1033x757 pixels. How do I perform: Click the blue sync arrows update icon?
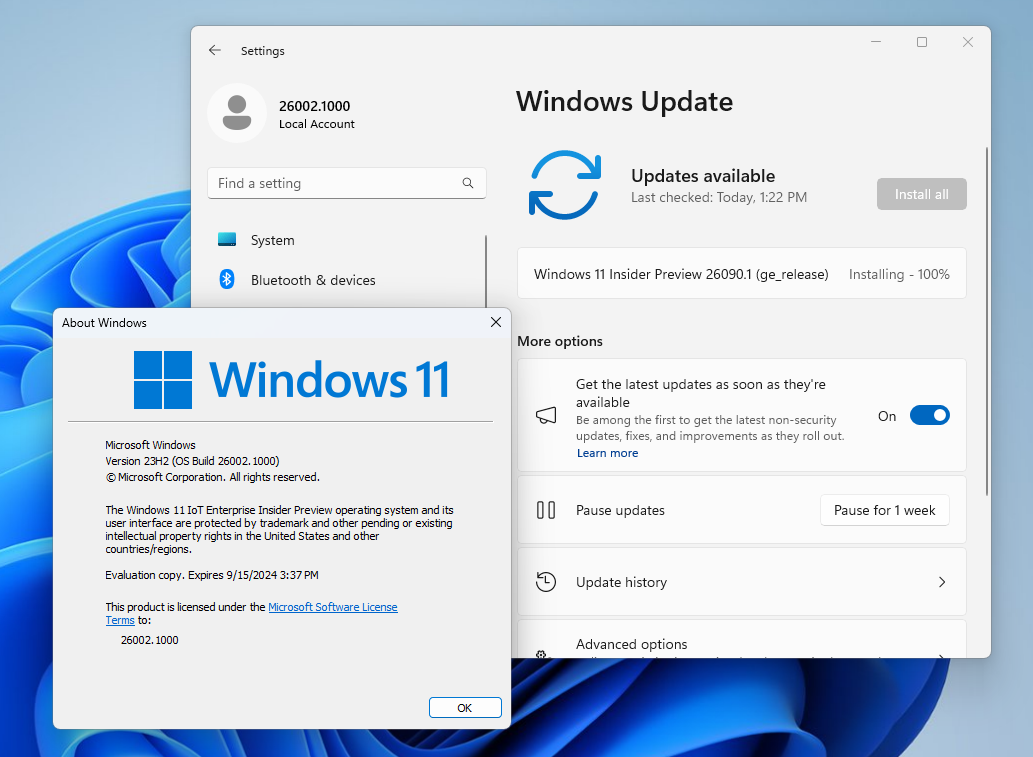coord(565,185)
